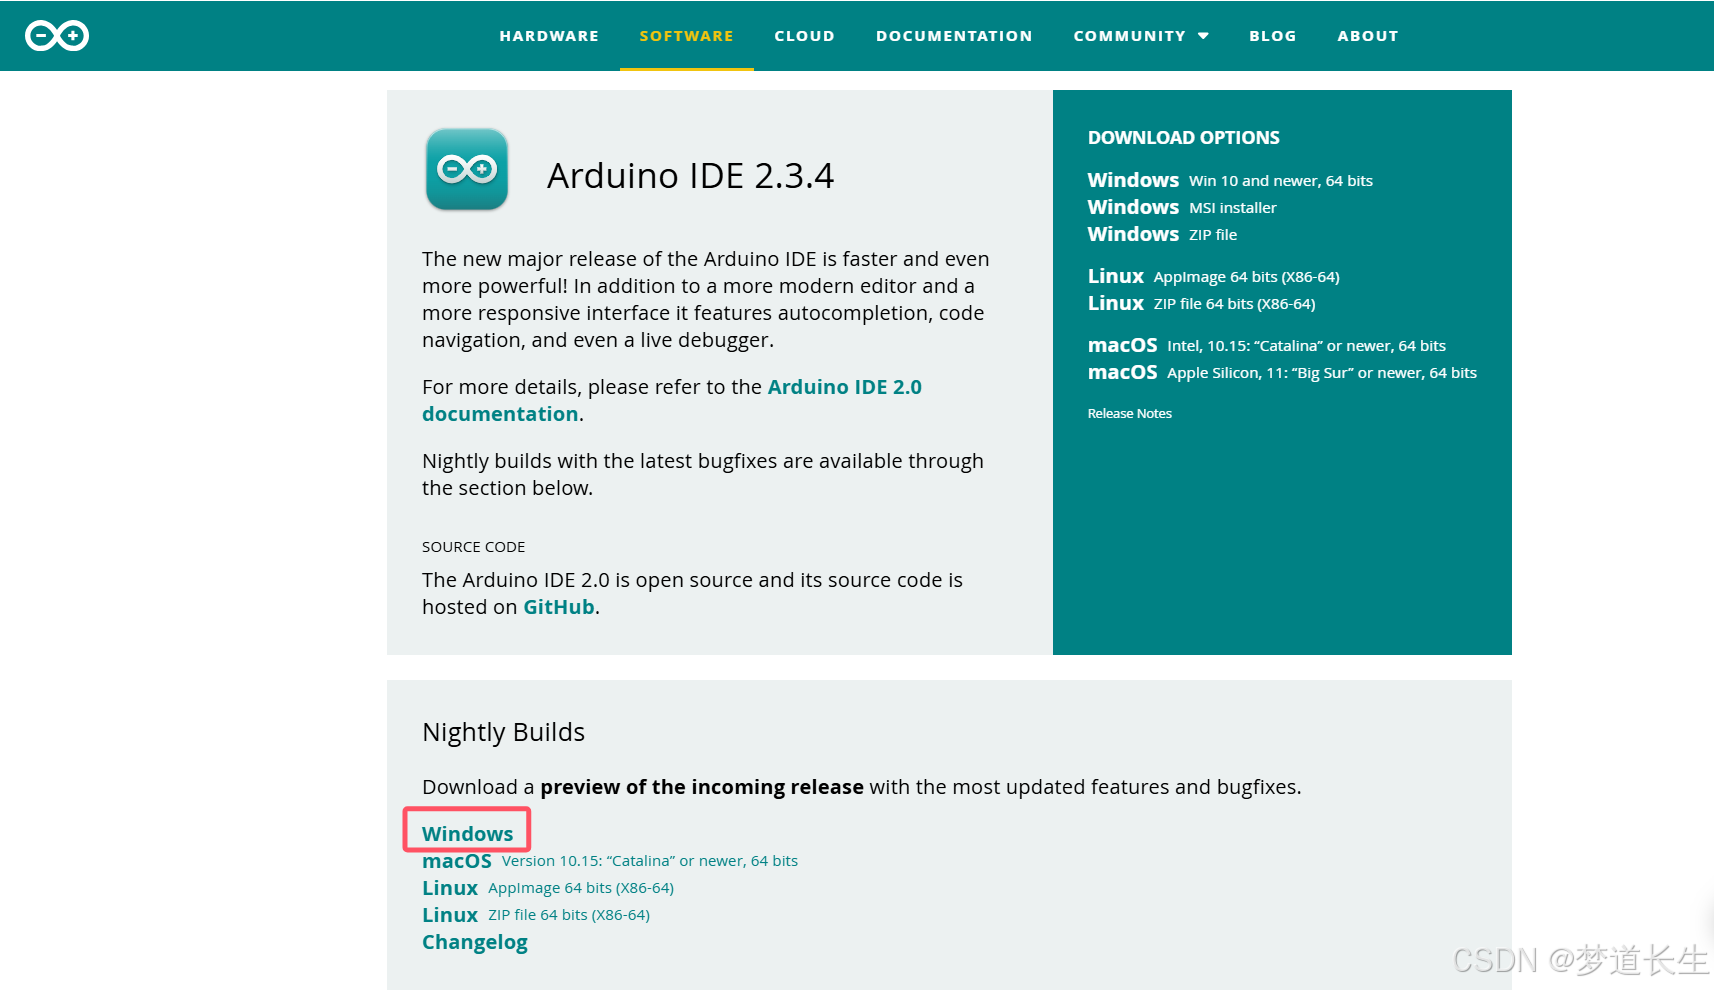This screenshot has width=1714, height=990.
Task: Download nightly Linux AppImage 64 bits
Action: pos(547,888)
